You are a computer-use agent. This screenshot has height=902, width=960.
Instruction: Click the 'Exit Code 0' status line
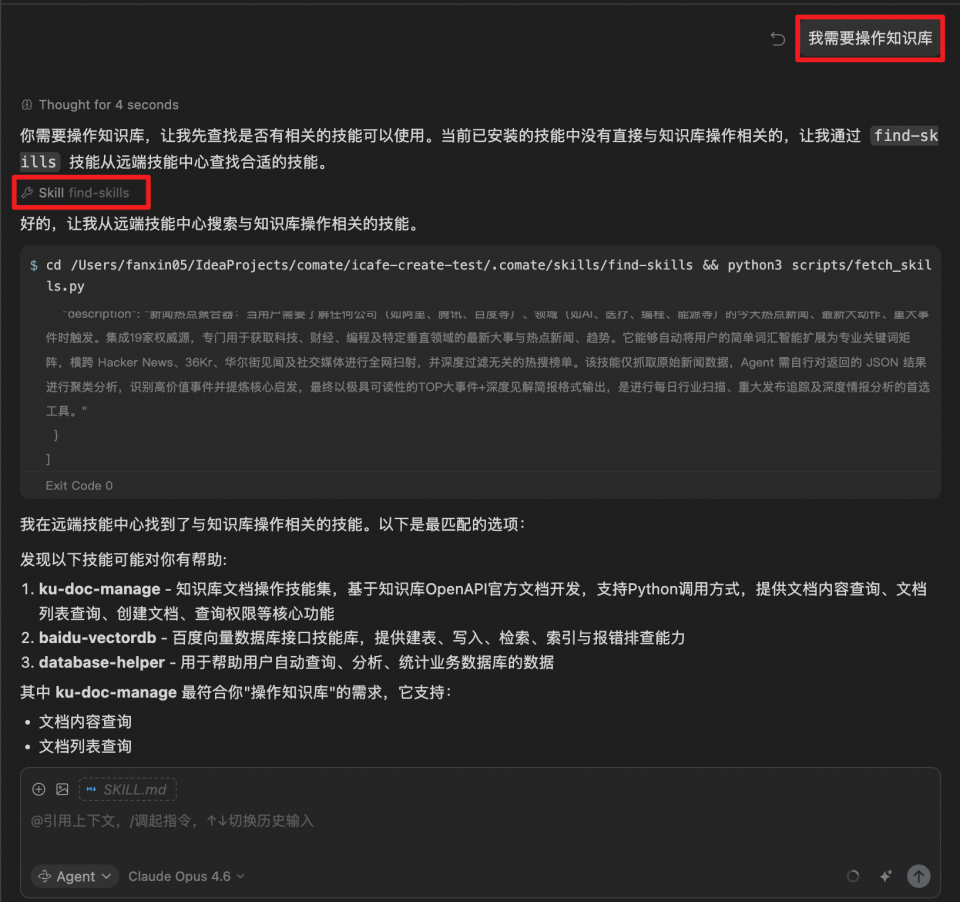point(79,486)
